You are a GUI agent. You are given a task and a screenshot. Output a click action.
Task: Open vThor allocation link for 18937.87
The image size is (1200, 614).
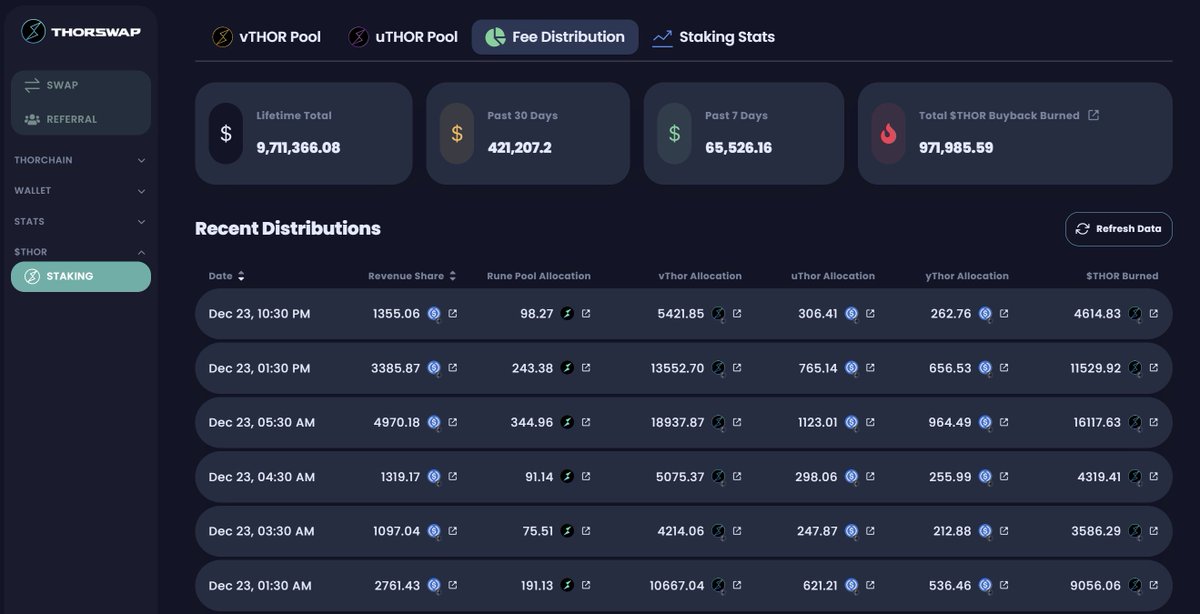pyautogui.click(x=737, y=422)
